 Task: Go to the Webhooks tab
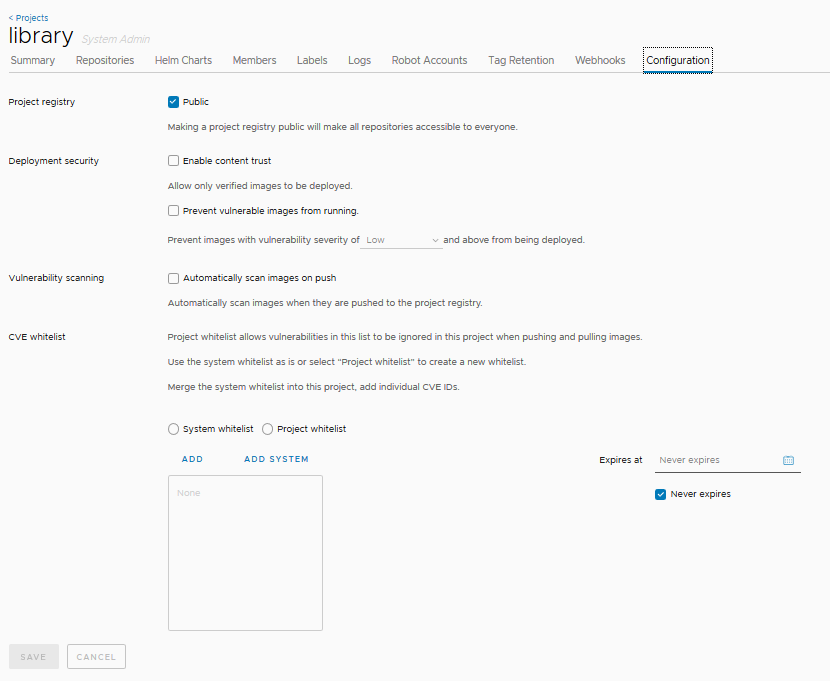(599, 60)
